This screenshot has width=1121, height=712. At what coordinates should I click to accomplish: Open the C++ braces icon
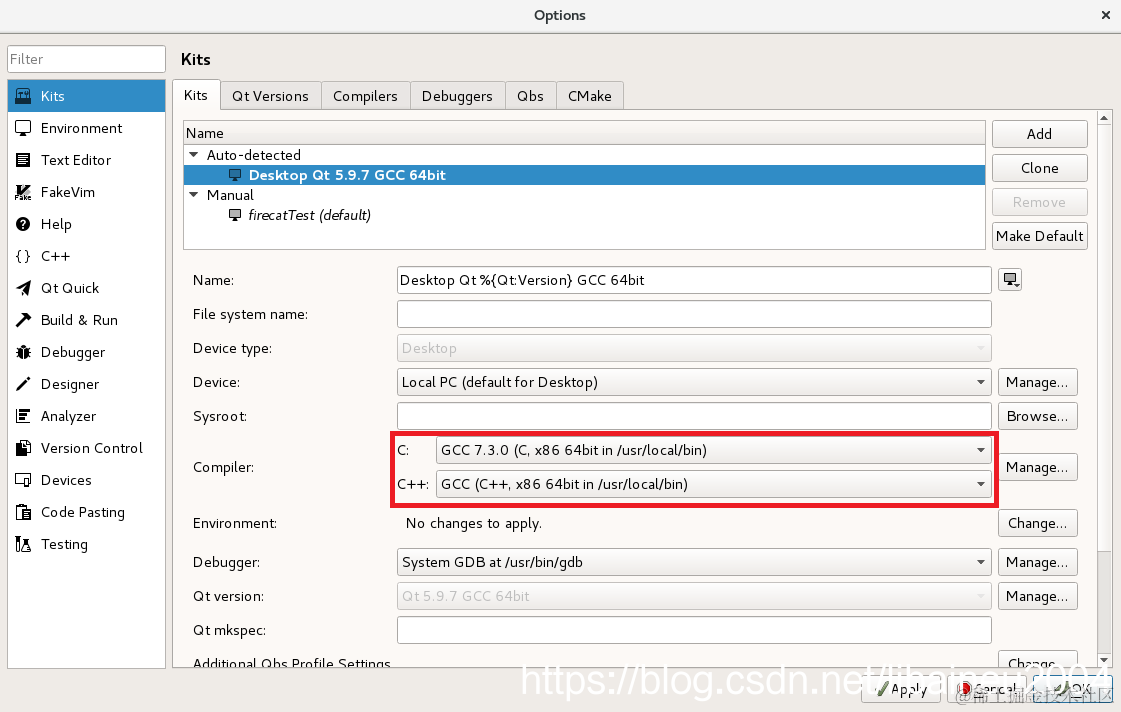coord(23,256)
